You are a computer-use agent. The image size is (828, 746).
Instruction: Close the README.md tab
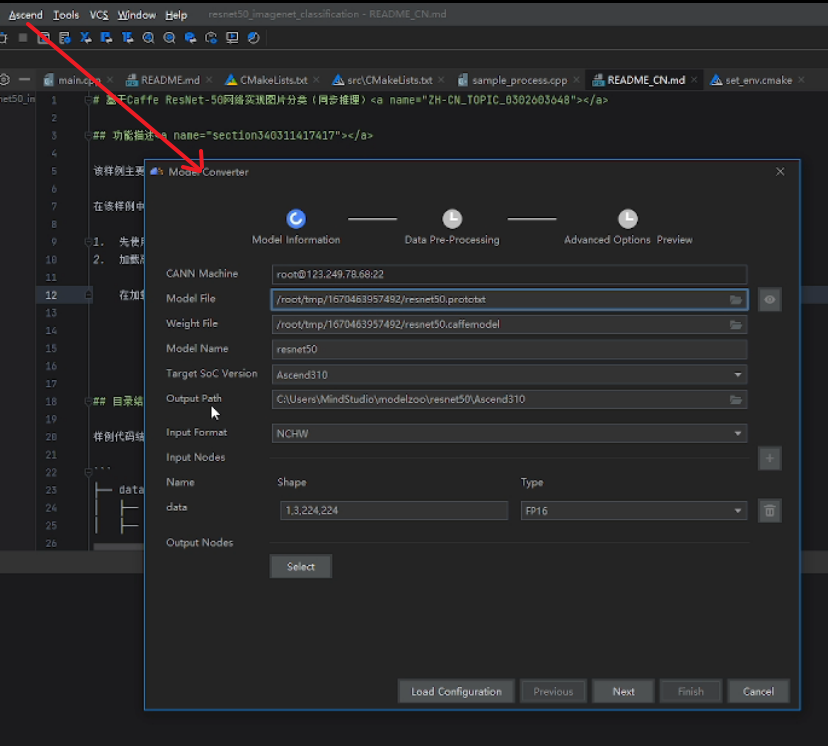210,80
